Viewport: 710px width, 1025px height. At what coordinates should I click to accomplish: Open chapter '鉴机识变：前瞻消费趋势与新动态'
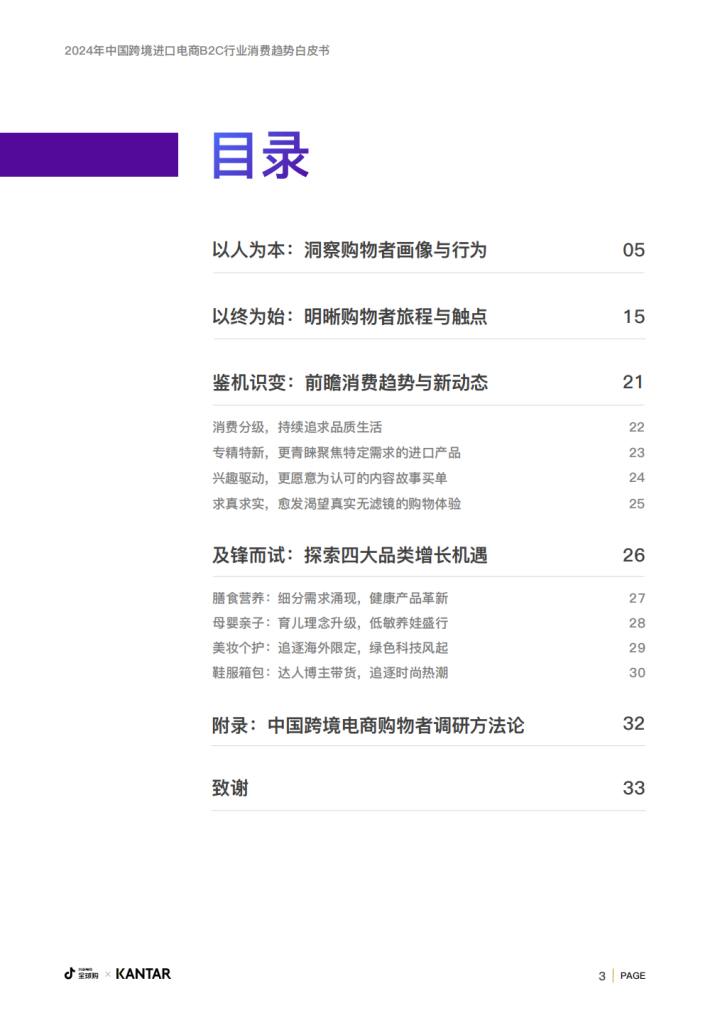pyautogui.click(x=350, y=382)
